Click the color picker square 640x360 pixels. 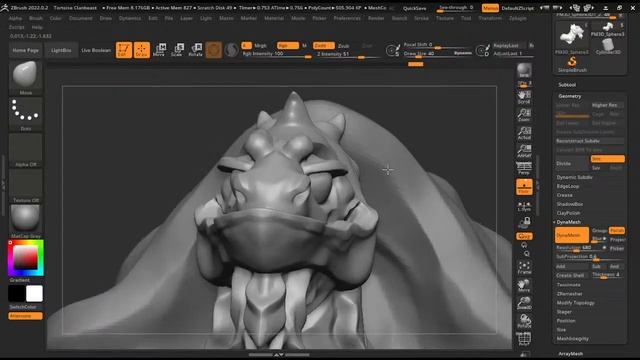[x=25, y=258]
